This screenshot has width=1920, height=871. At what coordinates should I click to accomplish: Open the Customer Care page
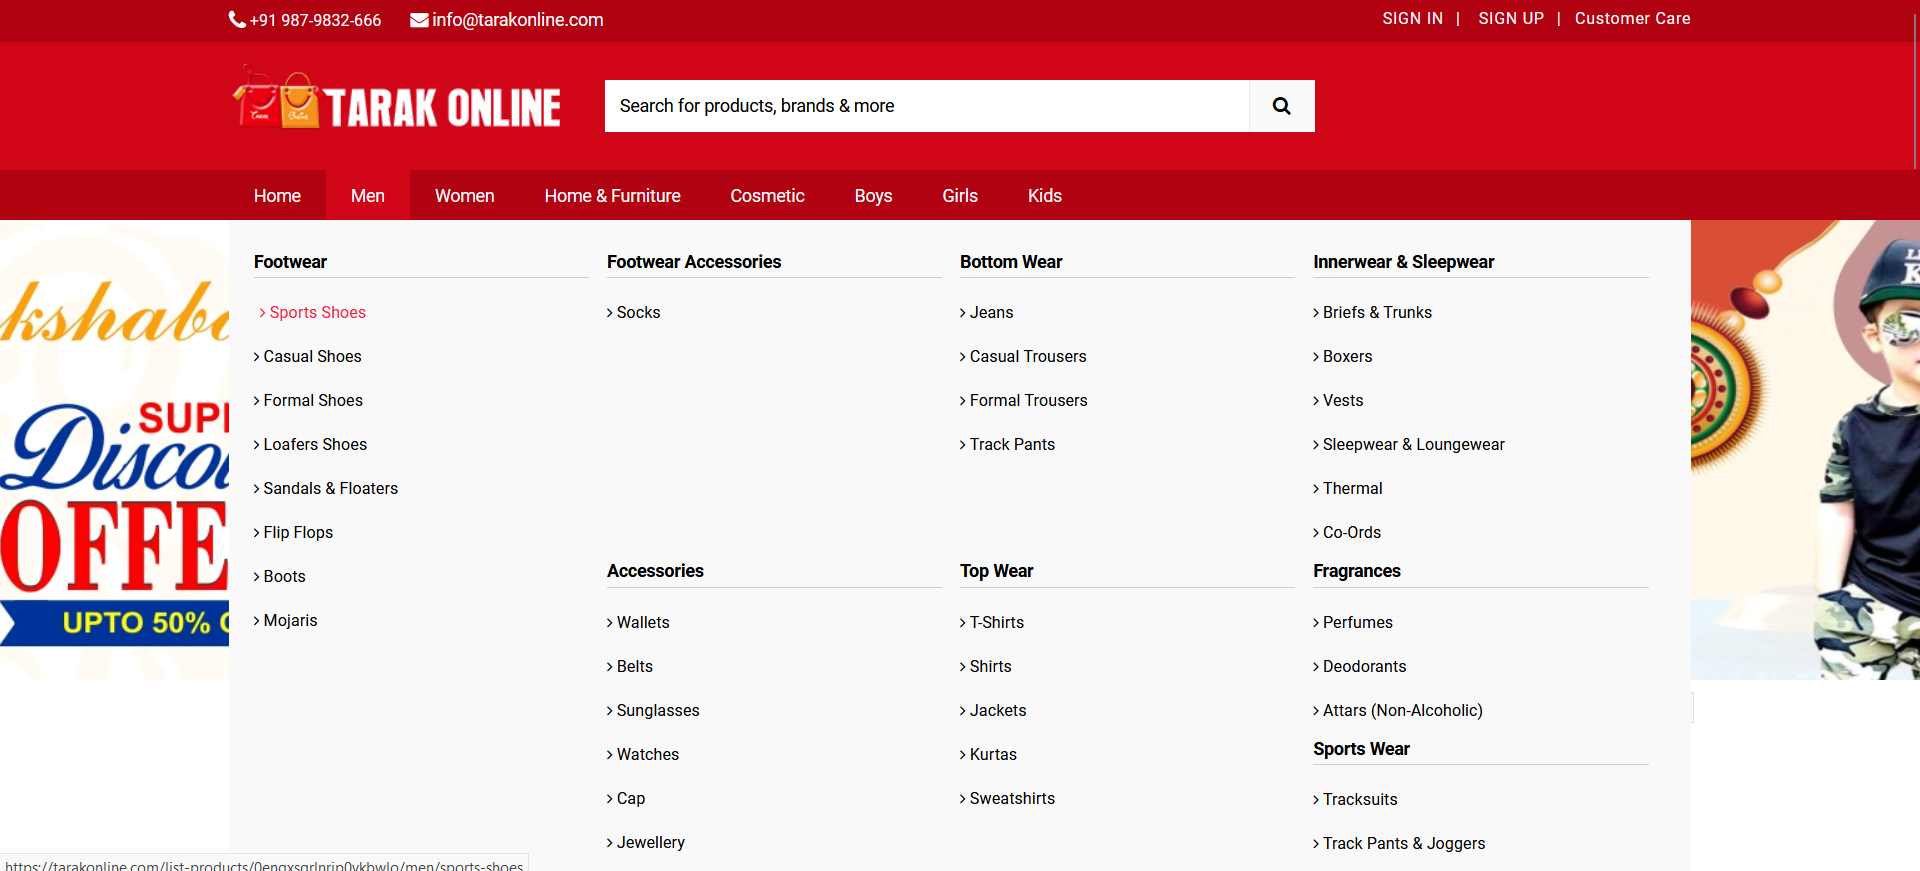(x=1632, y=19)
